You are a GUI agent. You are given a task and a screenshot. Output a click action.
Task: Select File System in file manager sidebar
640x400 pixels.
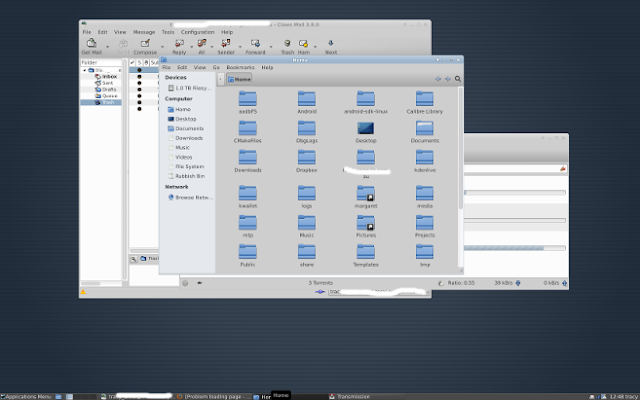click(186, 167)
